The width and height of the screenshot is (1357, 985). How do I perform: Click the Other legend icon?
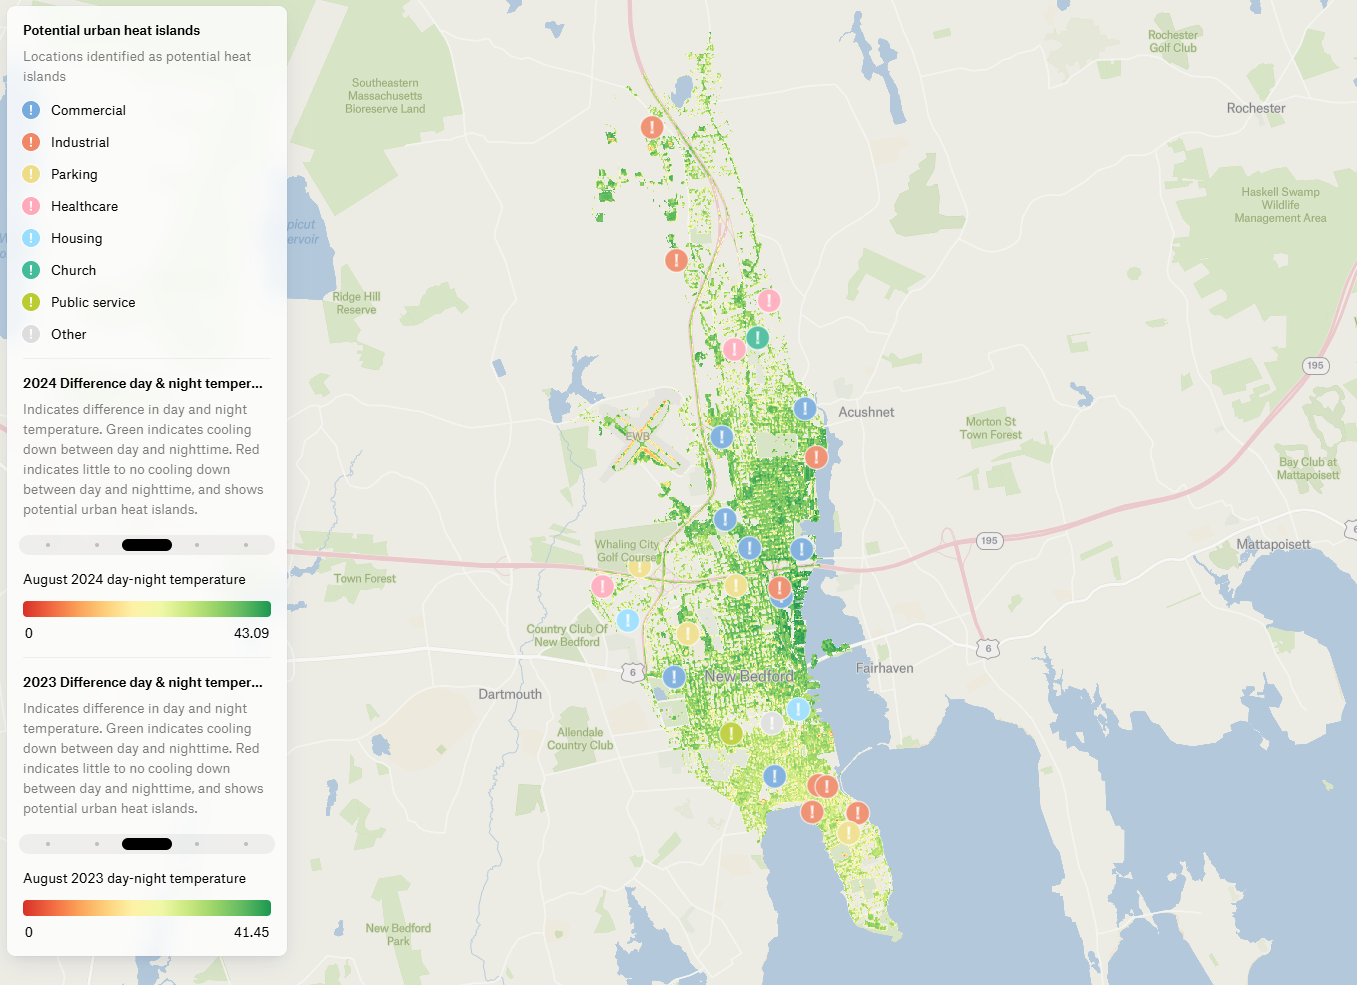pyautogui.click(x=31, y=334)
